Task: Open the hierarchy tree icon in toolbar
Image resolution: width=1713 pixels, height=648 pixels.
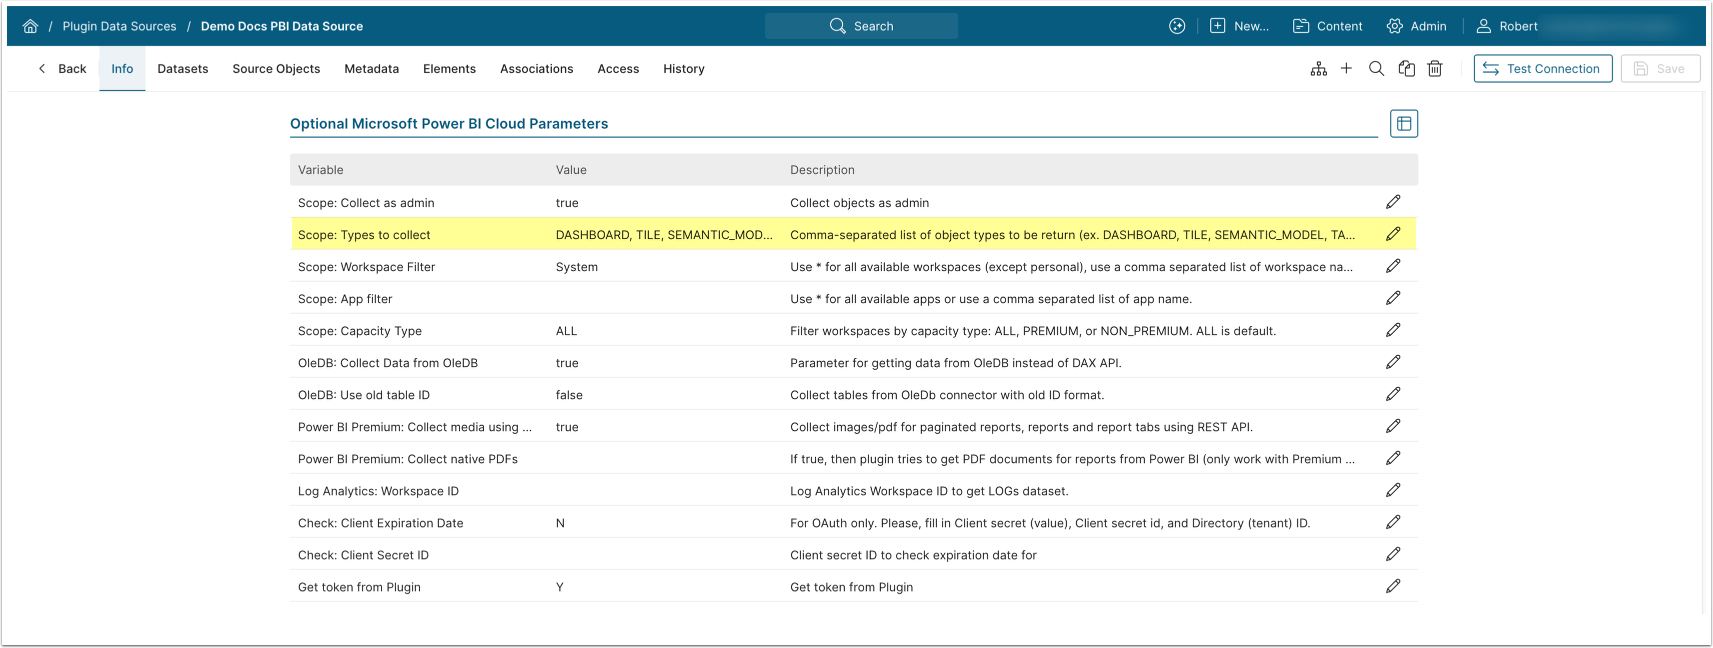Action: pos(1319,69)
